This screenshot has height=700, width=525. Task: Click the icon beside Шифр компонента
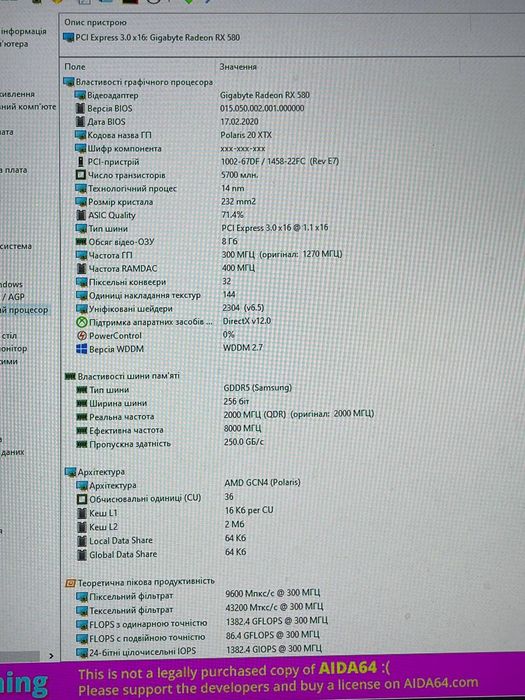click(80, 148)
